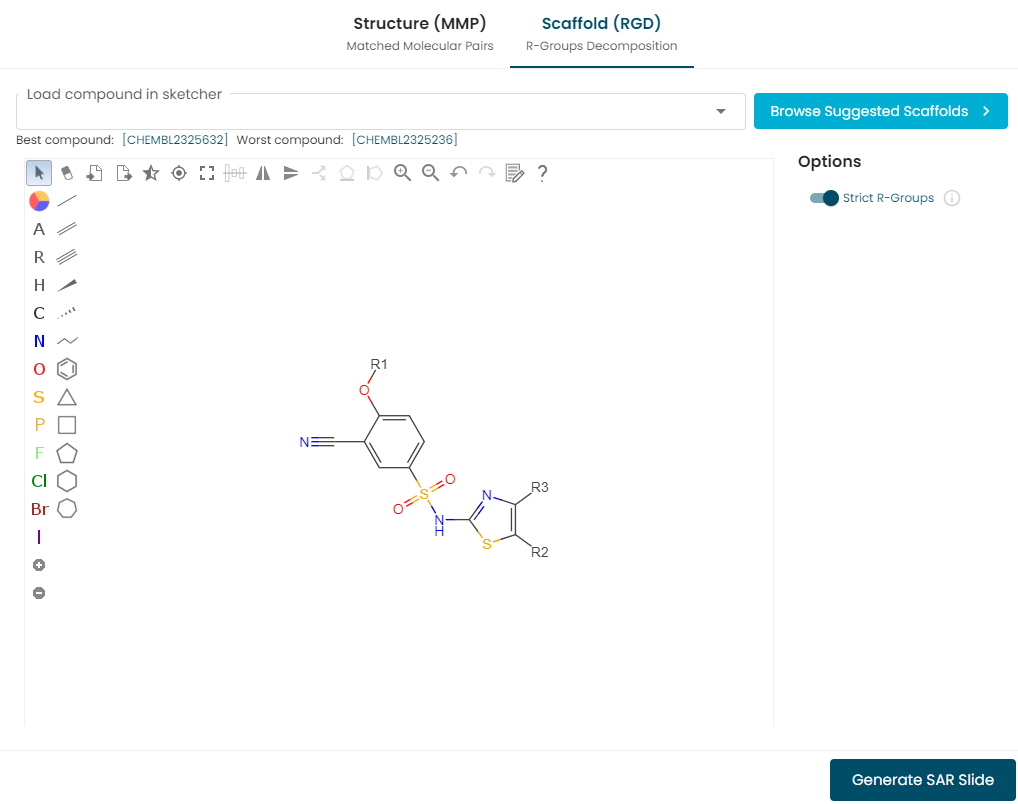
Task: Choose the cyclopentane ring tool
Action: point(67,453)
